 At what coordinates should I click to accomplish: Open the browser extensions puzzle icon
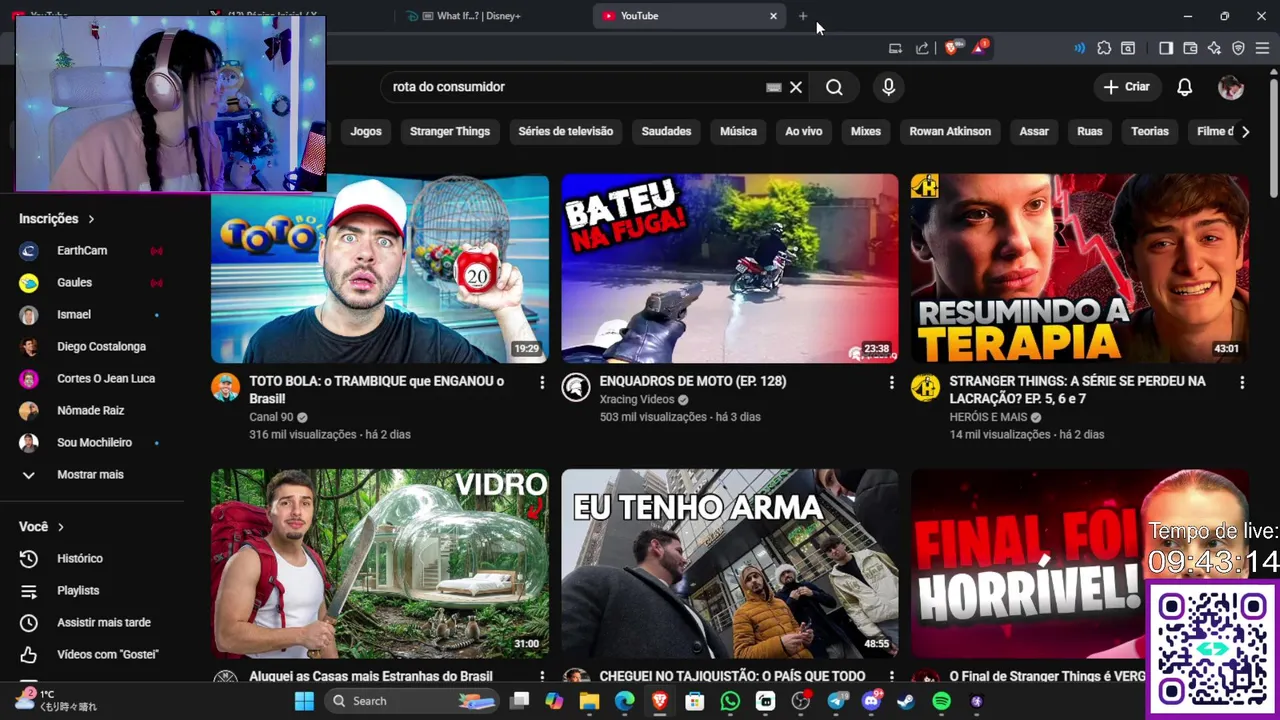click(1104, 48)
